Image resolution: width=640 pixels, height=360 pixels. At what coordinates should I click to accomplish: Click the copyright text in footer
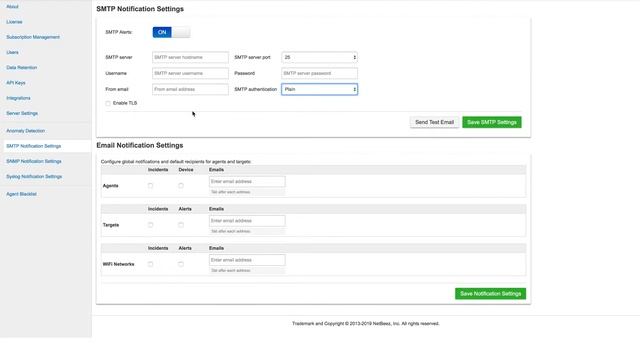coord(366,323)
